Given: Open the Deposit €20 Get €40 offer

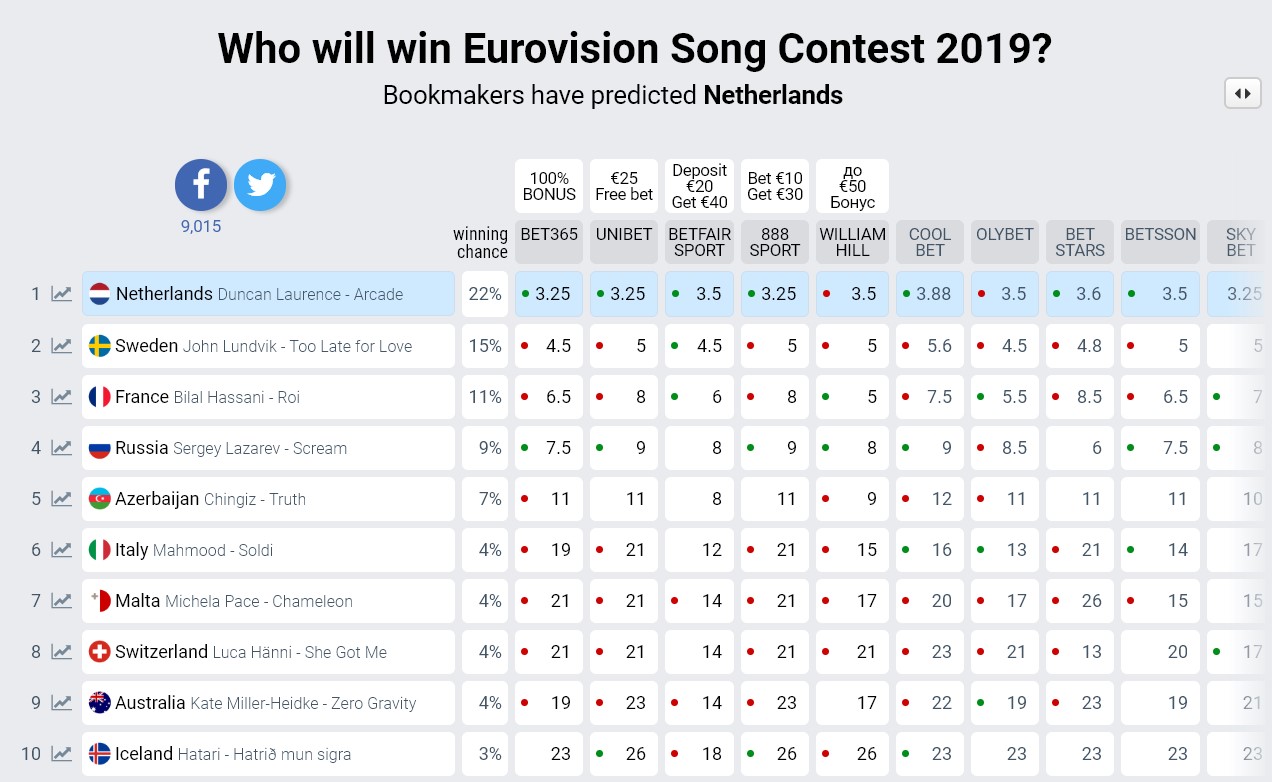Looking at the screenshot, I should (699, 186).
